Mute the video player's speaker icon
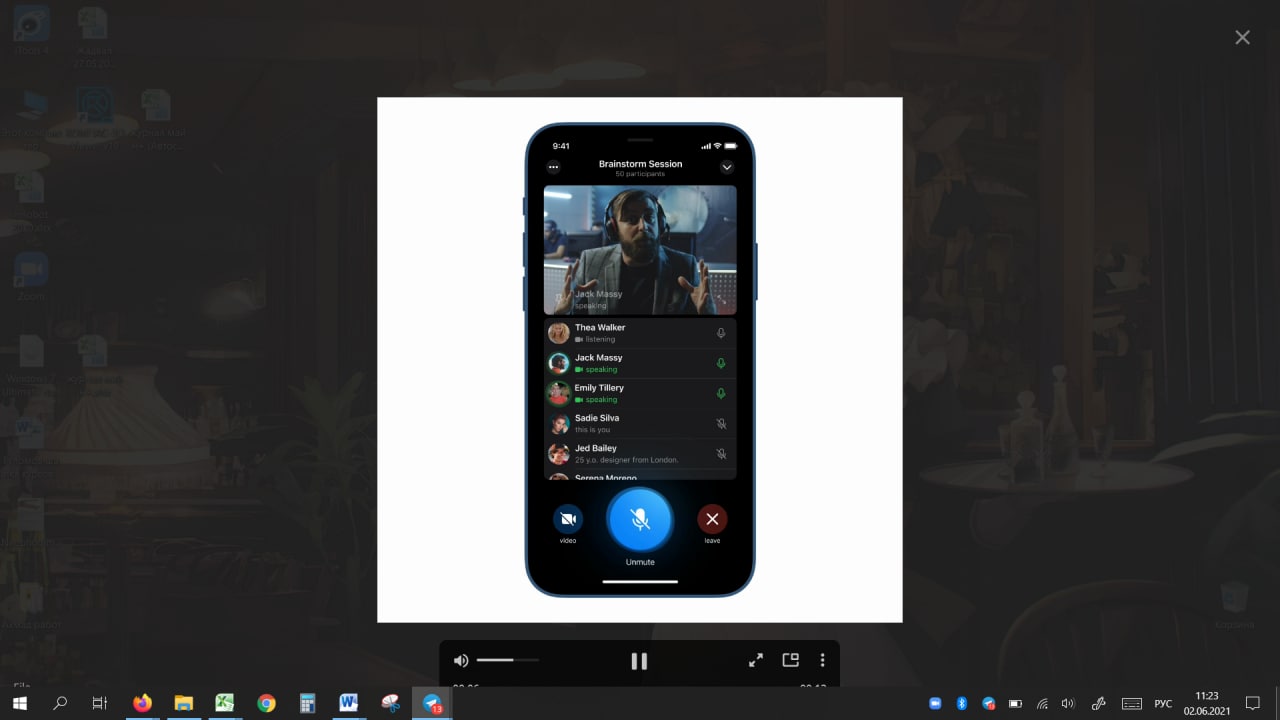The height and width of the screenshot is (720, 1280). [x=461, y=660]
